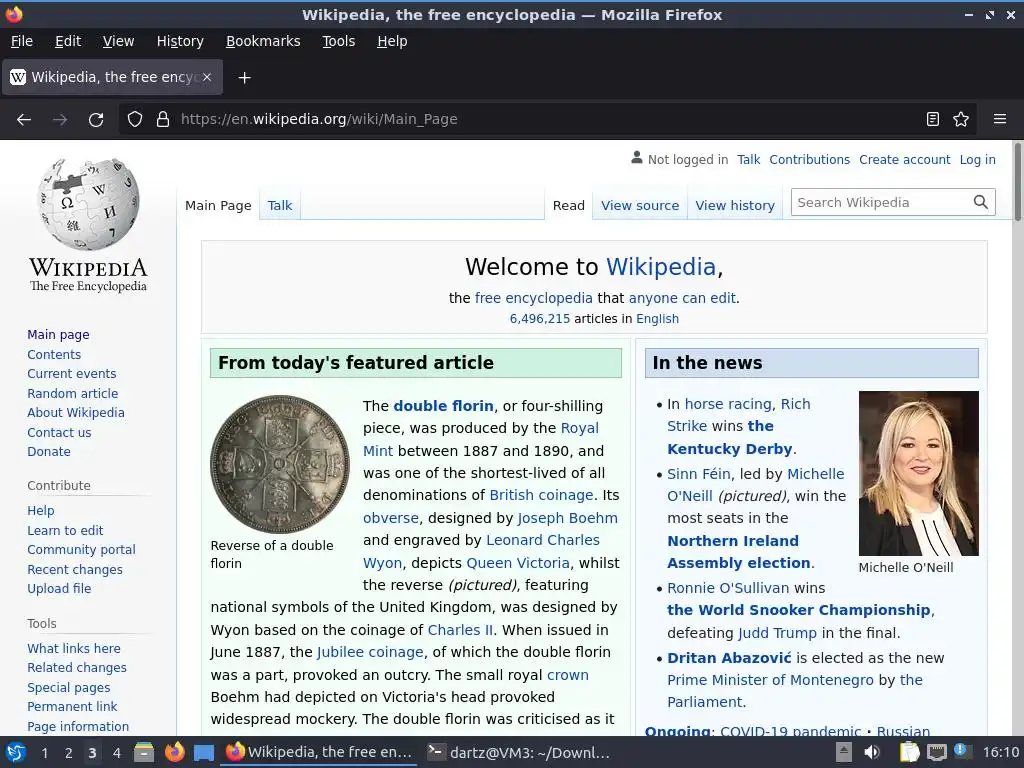Click the removable media eject tray icon
This screenshot has height=768, width=1024.
click(844, 752)
